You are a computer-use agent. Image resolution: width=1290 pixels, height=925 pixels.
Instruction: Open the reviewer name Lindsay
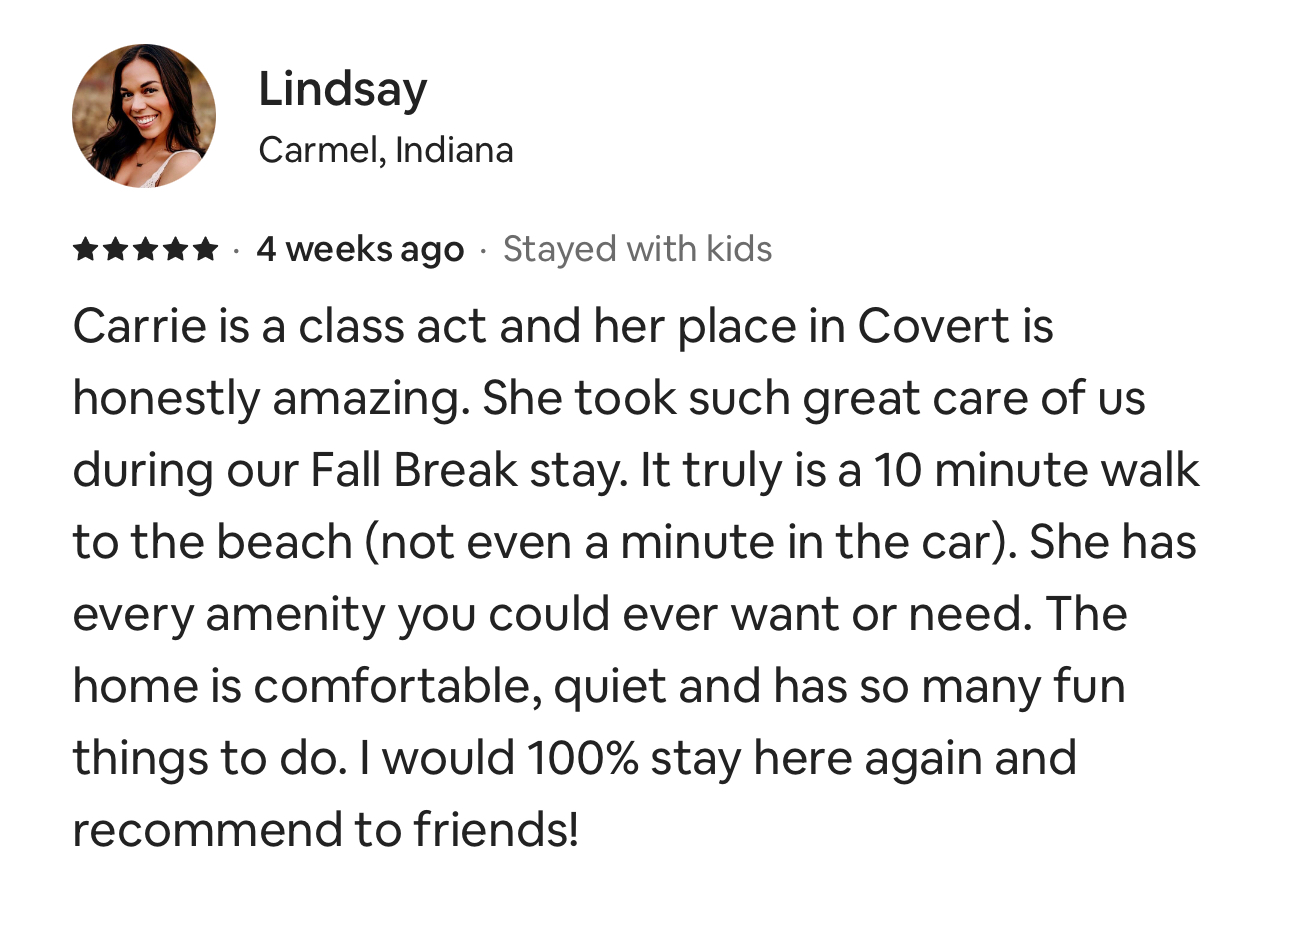[342, 89]
